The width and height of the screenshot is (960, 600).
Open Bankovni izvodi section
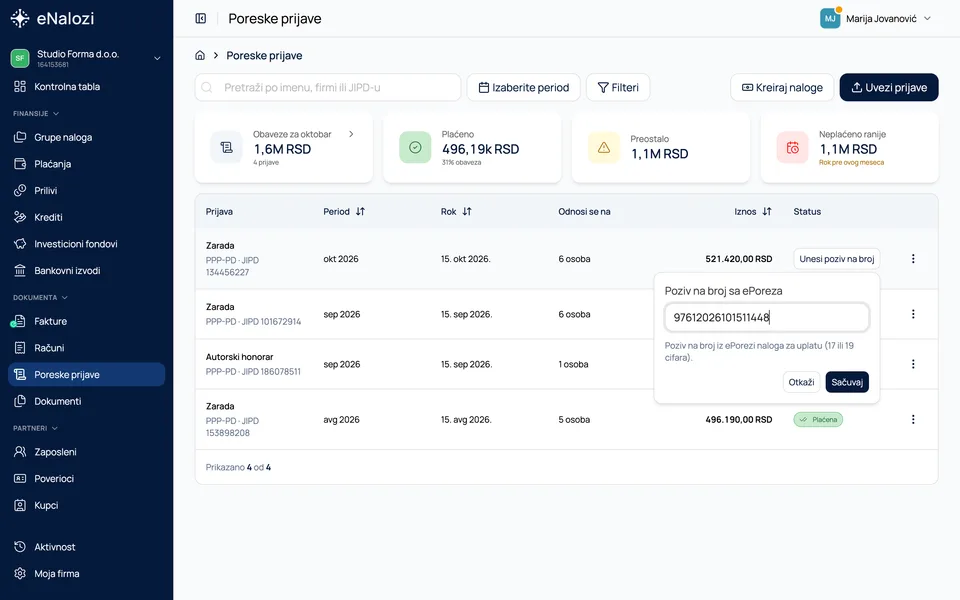tap(86, 271)
